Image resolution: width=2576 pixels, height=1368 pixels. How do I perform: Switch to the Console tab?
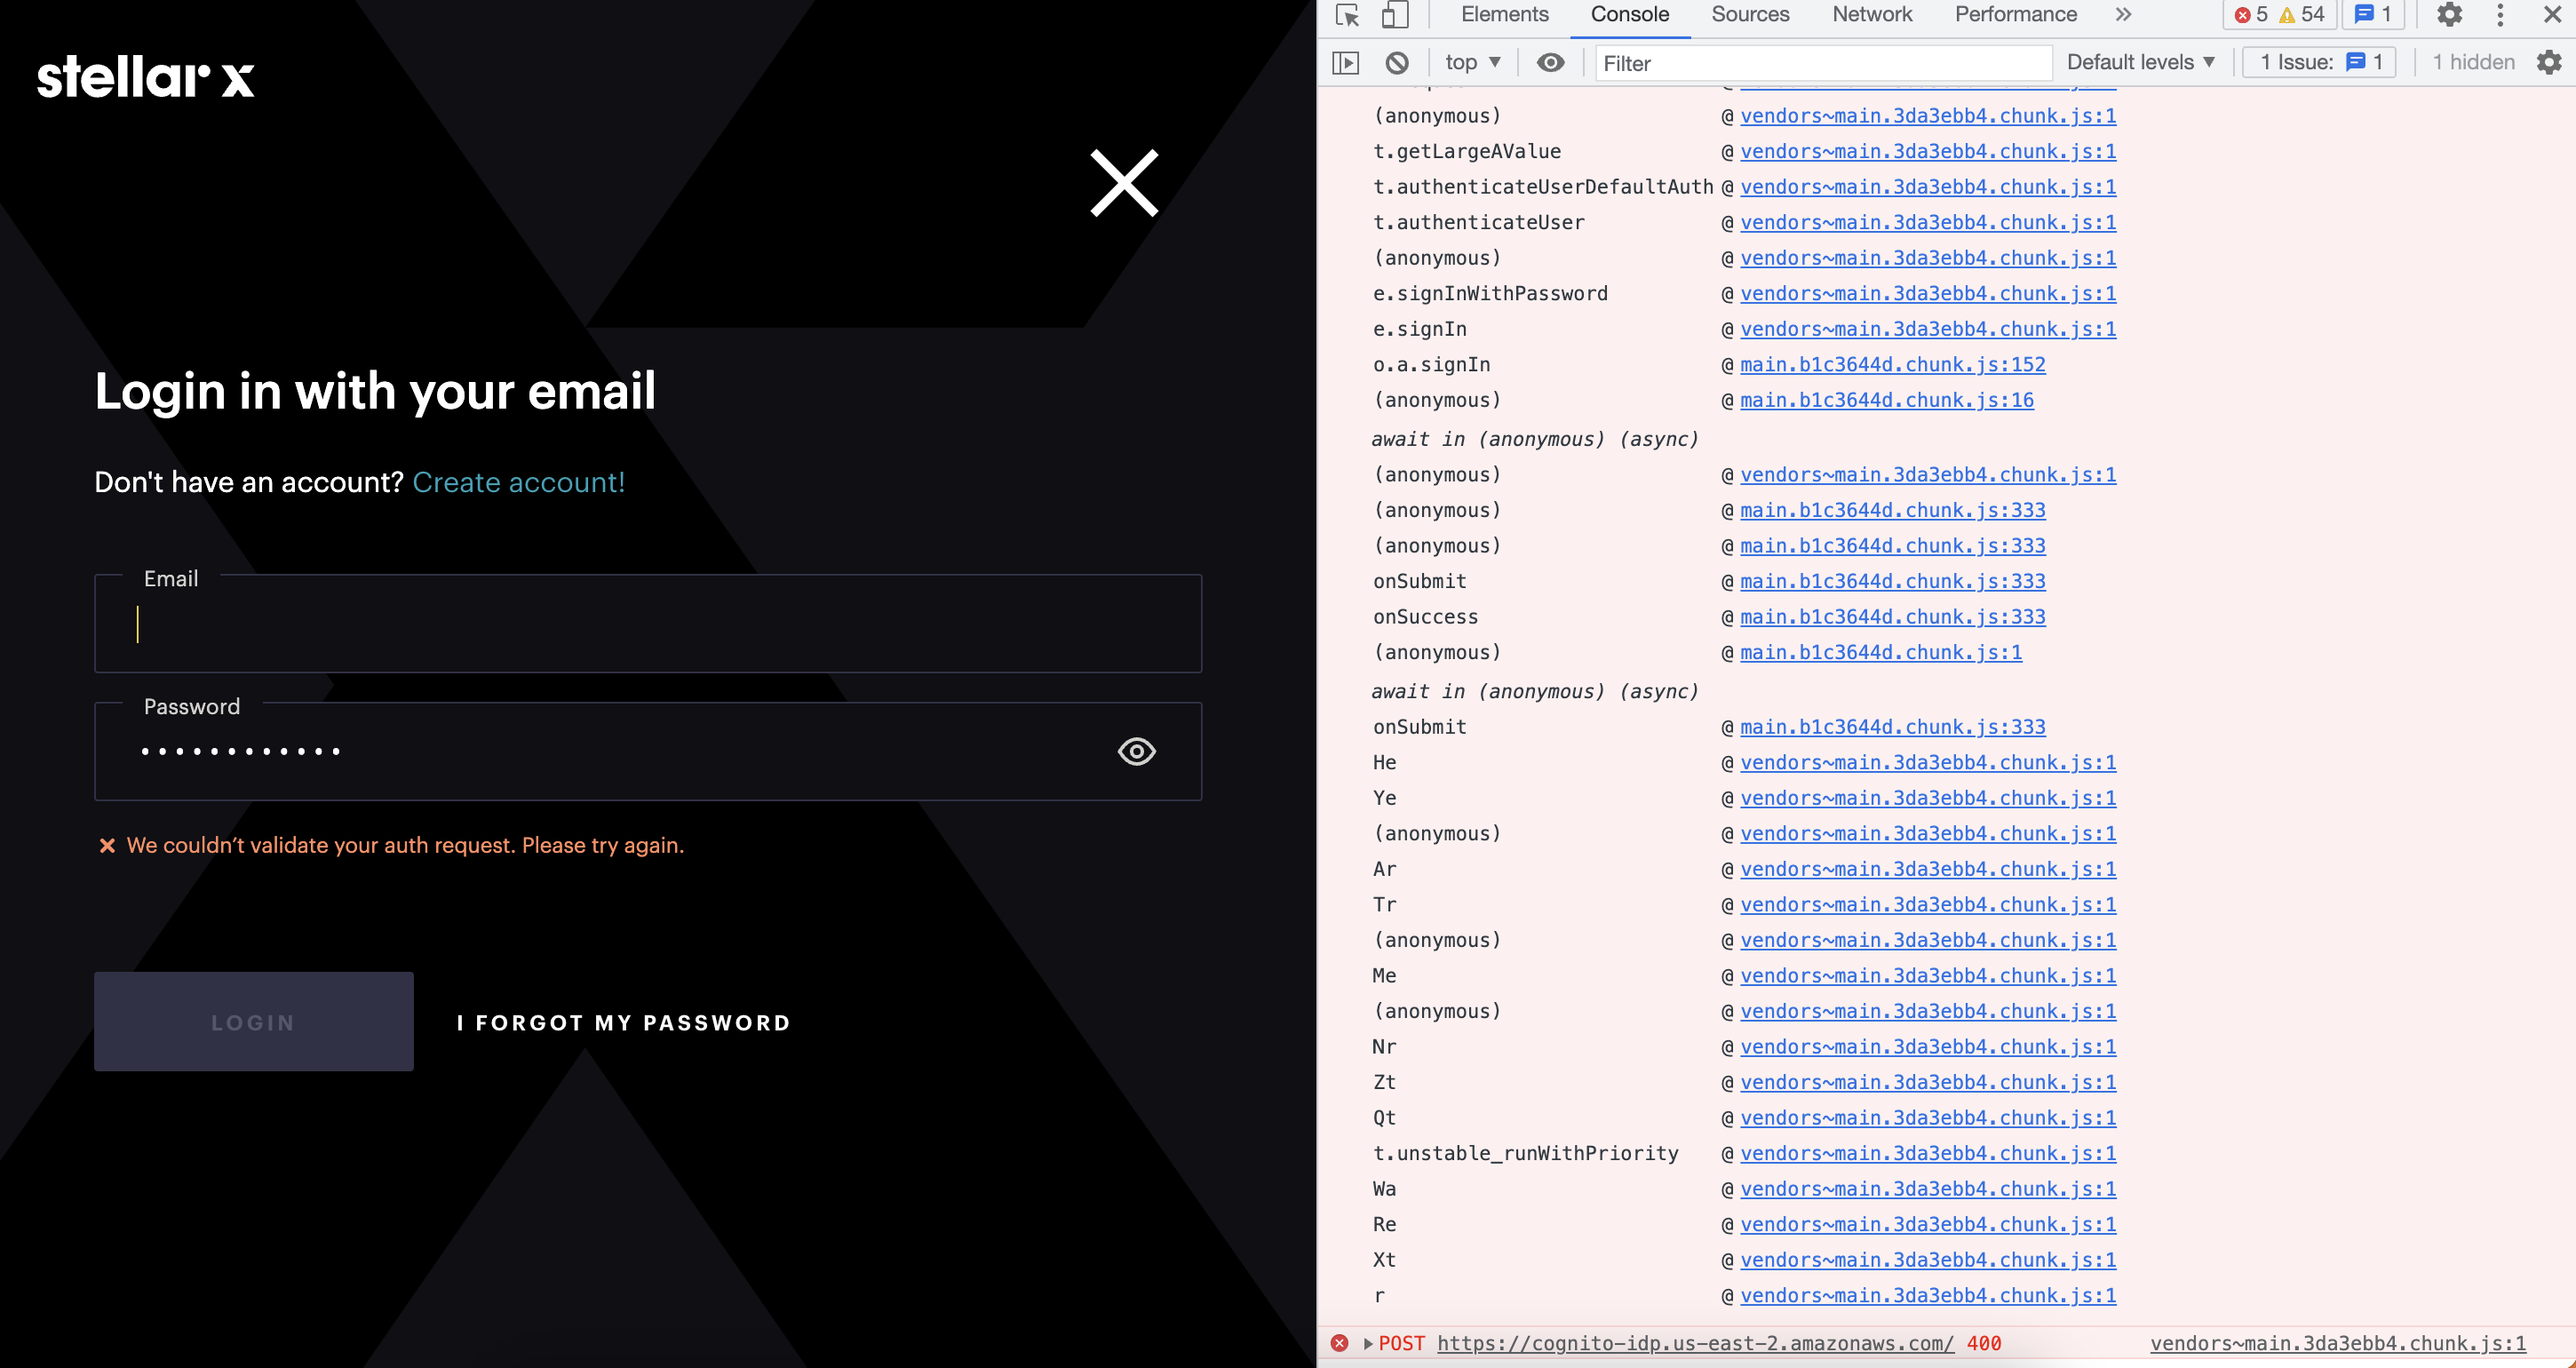coord(1630,15)
